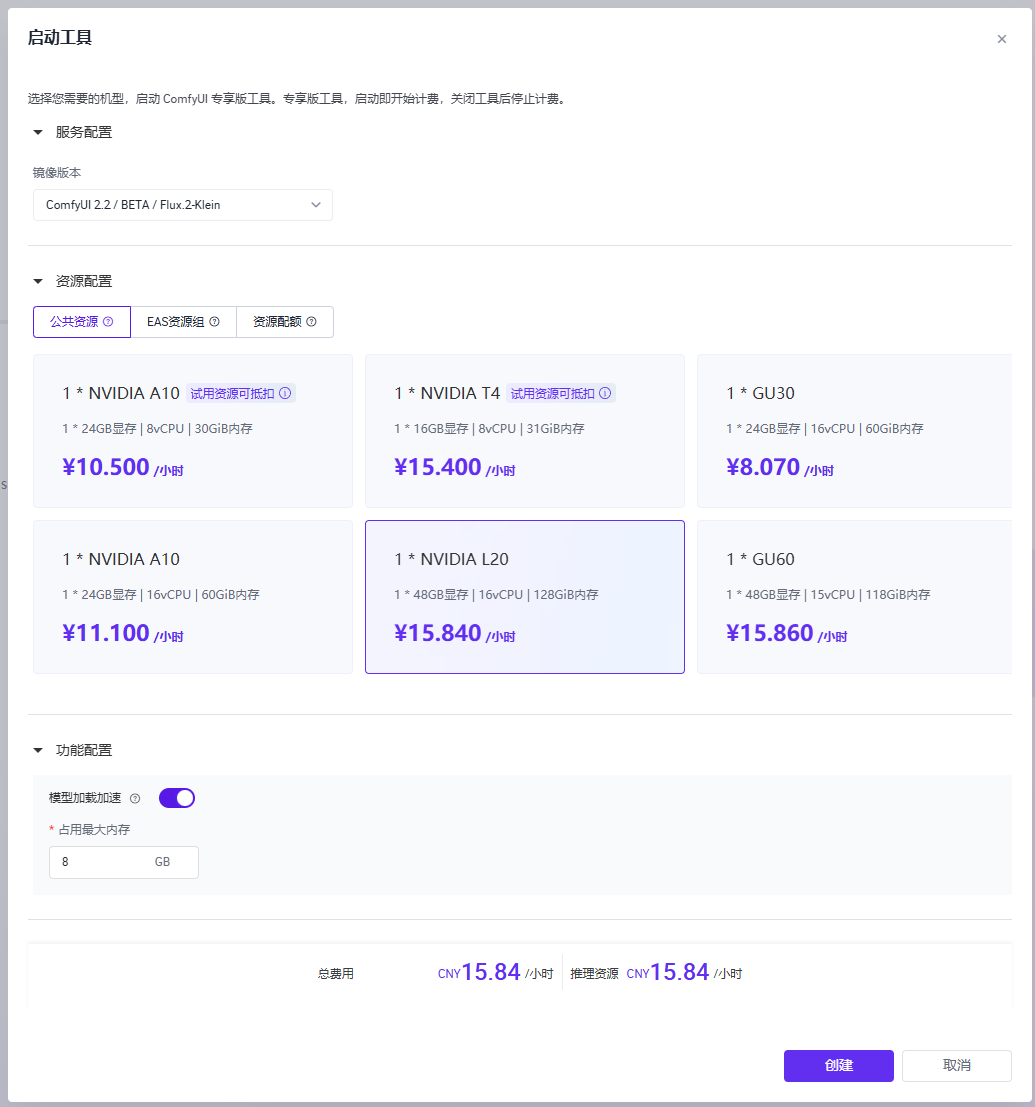Click help icon next to 公共资源

pos(108,322)
